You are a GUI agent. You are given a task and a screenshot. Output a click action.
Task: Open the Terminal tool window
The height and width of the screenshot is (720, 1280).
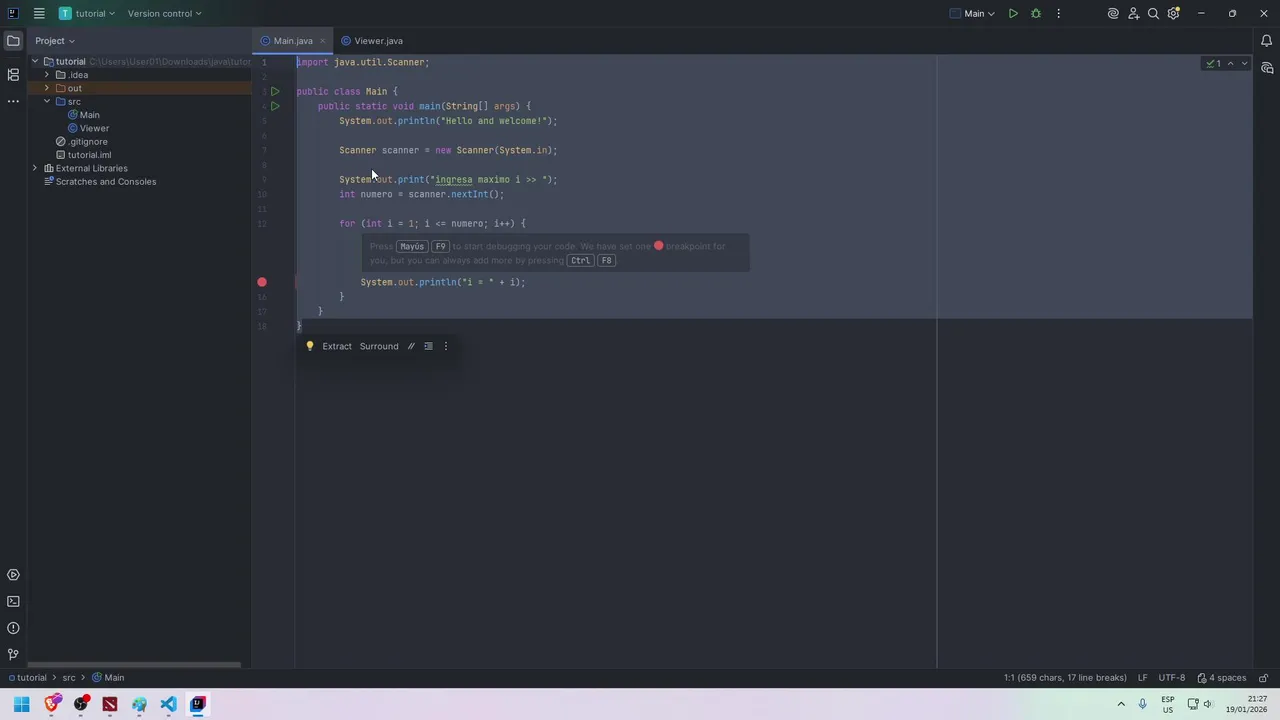pyautogui.click(x=13, y=601)
